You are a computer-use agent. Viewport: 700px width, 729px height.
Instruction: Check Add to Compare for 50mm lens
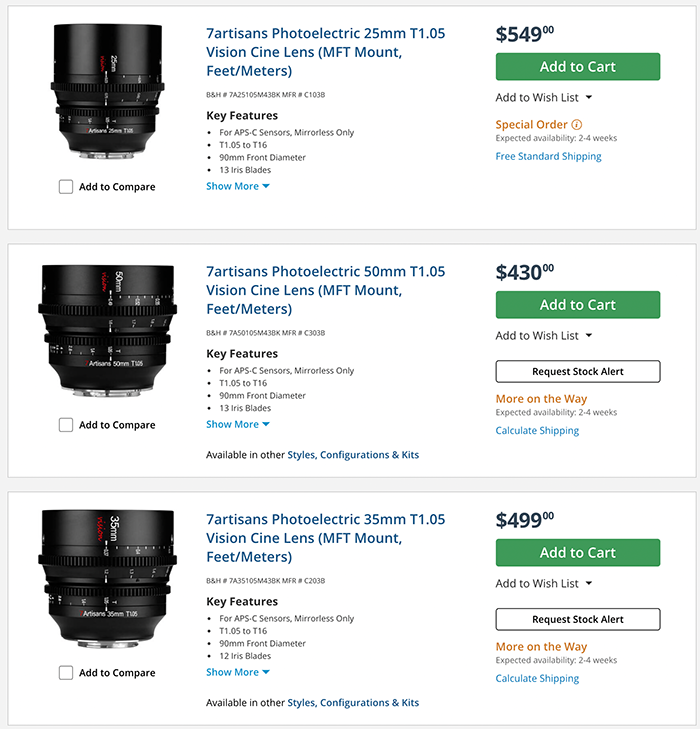coord(66,425)
